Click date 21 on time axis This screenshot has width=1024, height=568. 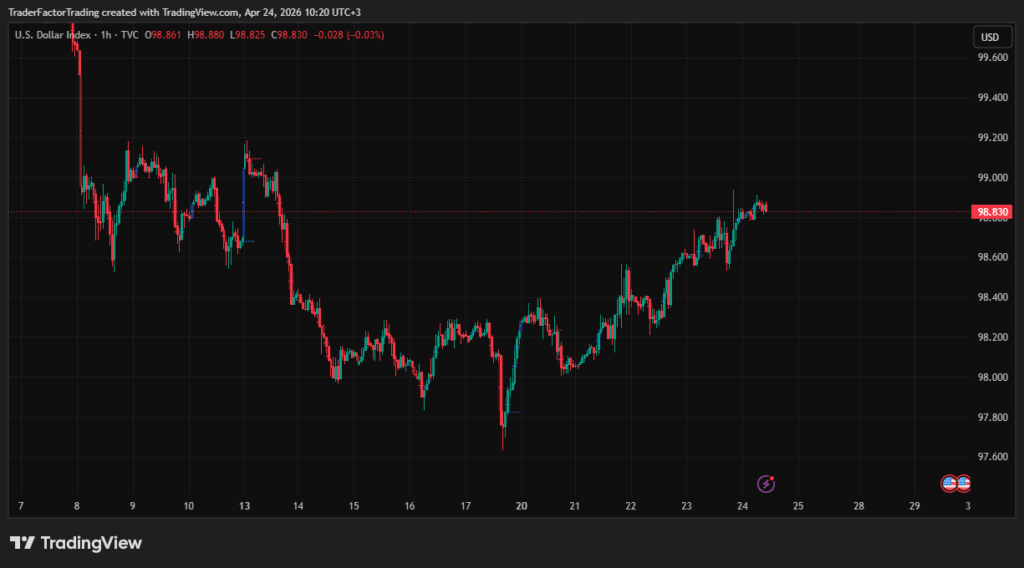tap(575, 506)
